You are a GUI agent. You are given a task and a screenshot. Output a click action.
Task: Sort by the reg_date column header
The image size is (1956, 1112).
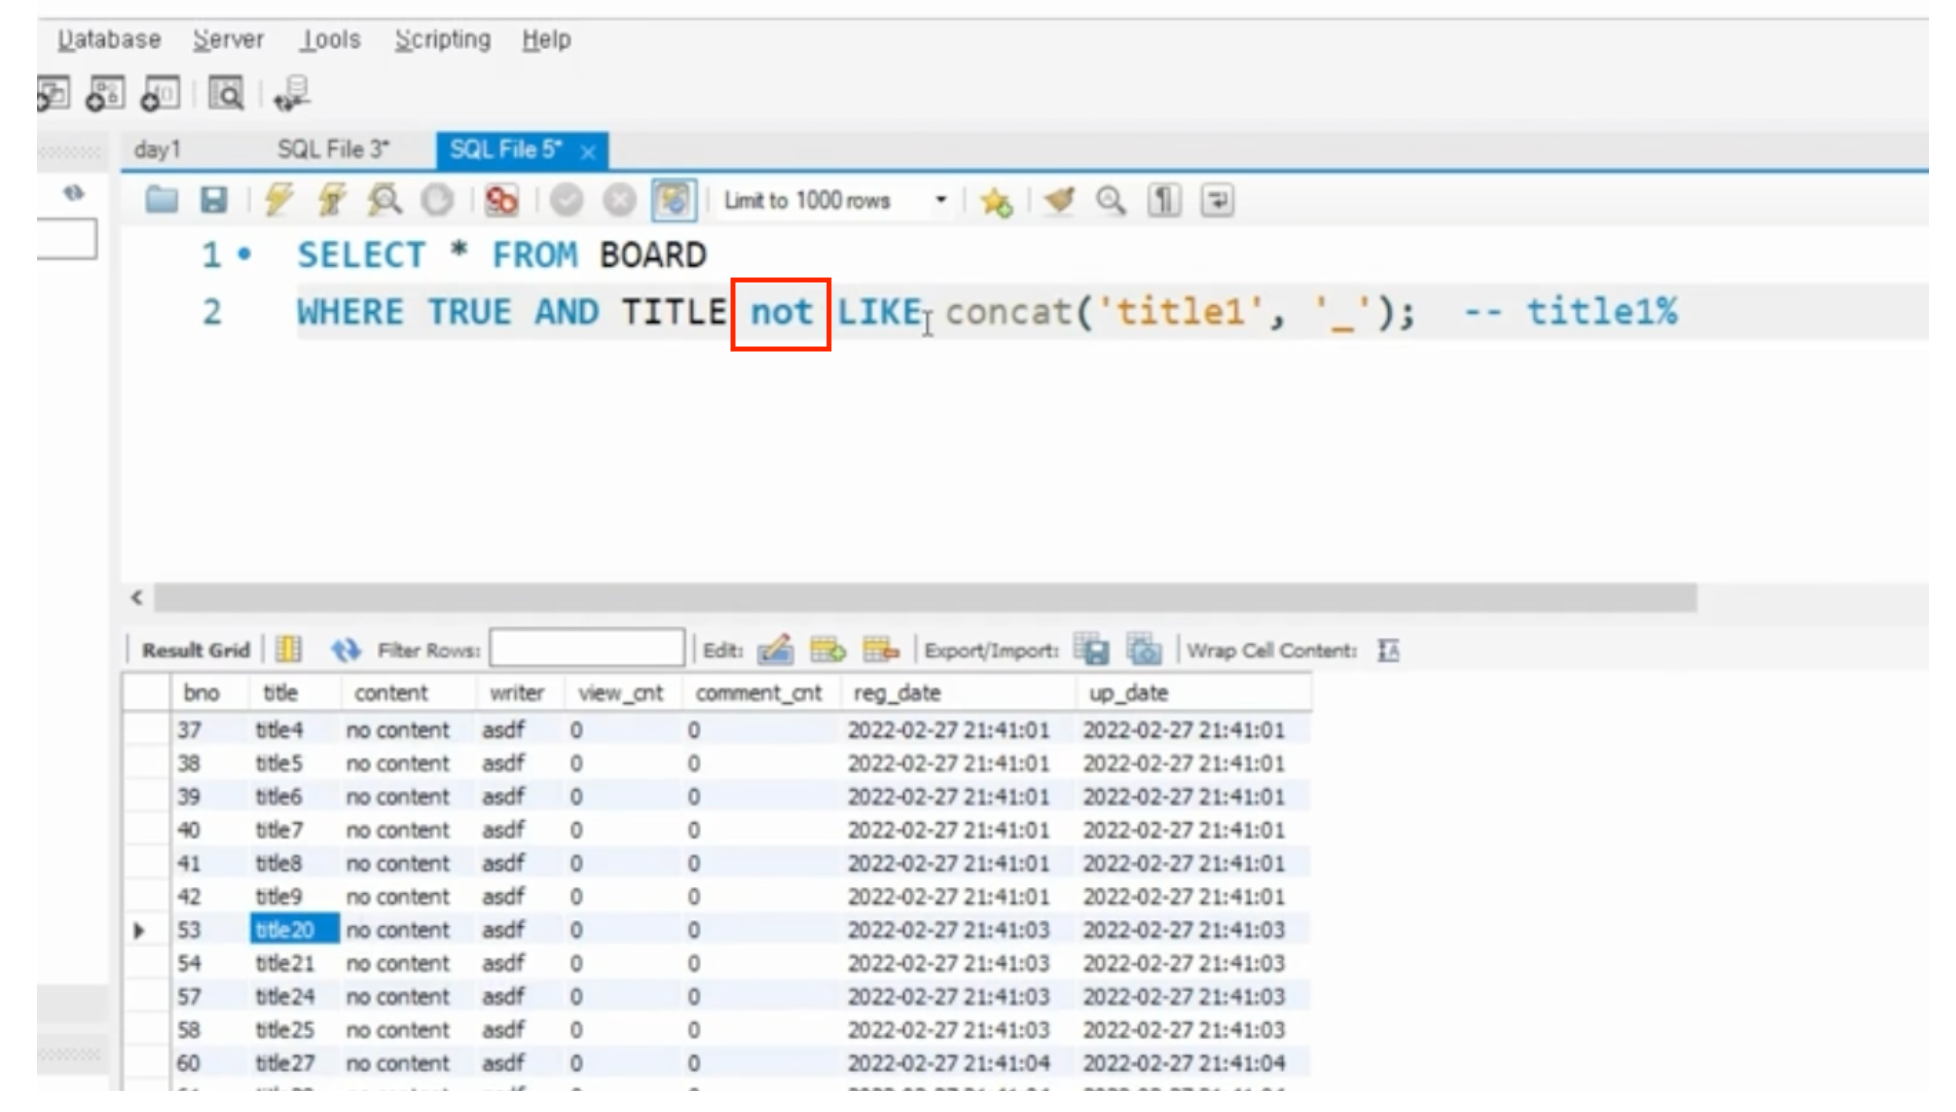click(897, 693)
